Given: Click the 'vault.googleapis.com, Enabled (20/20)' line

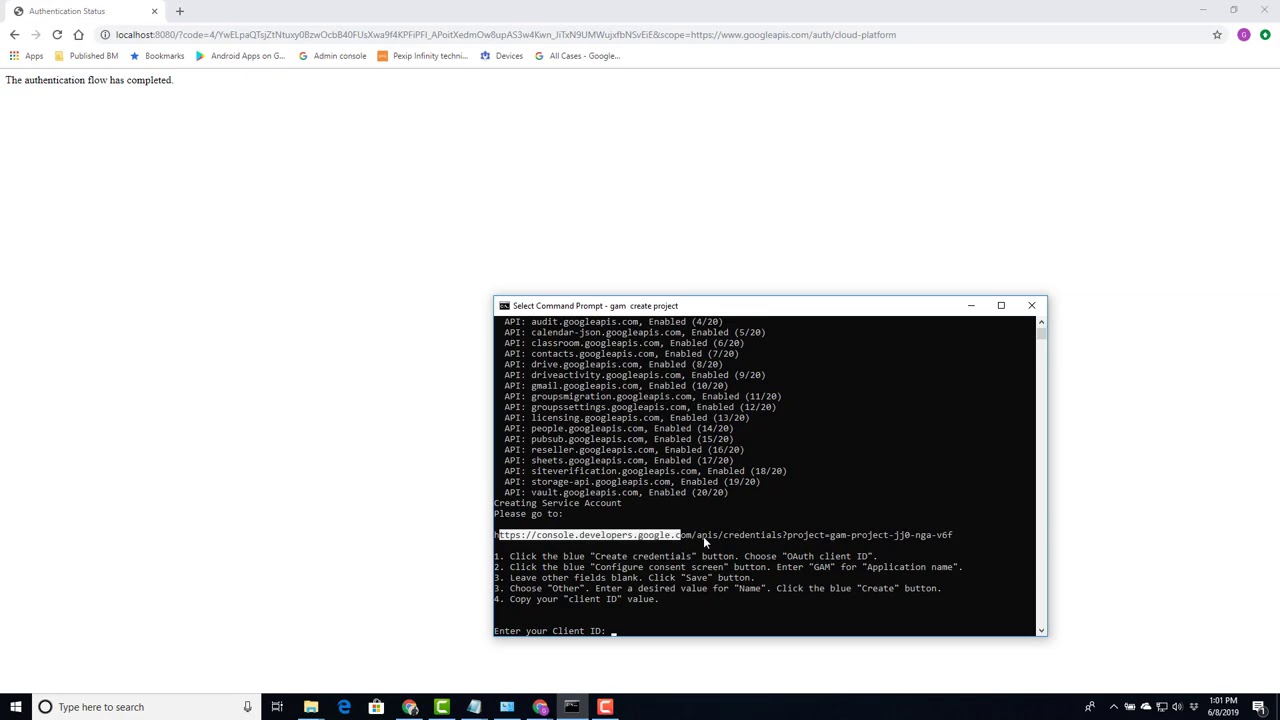Looking at the screenshot, I should 616,492.
